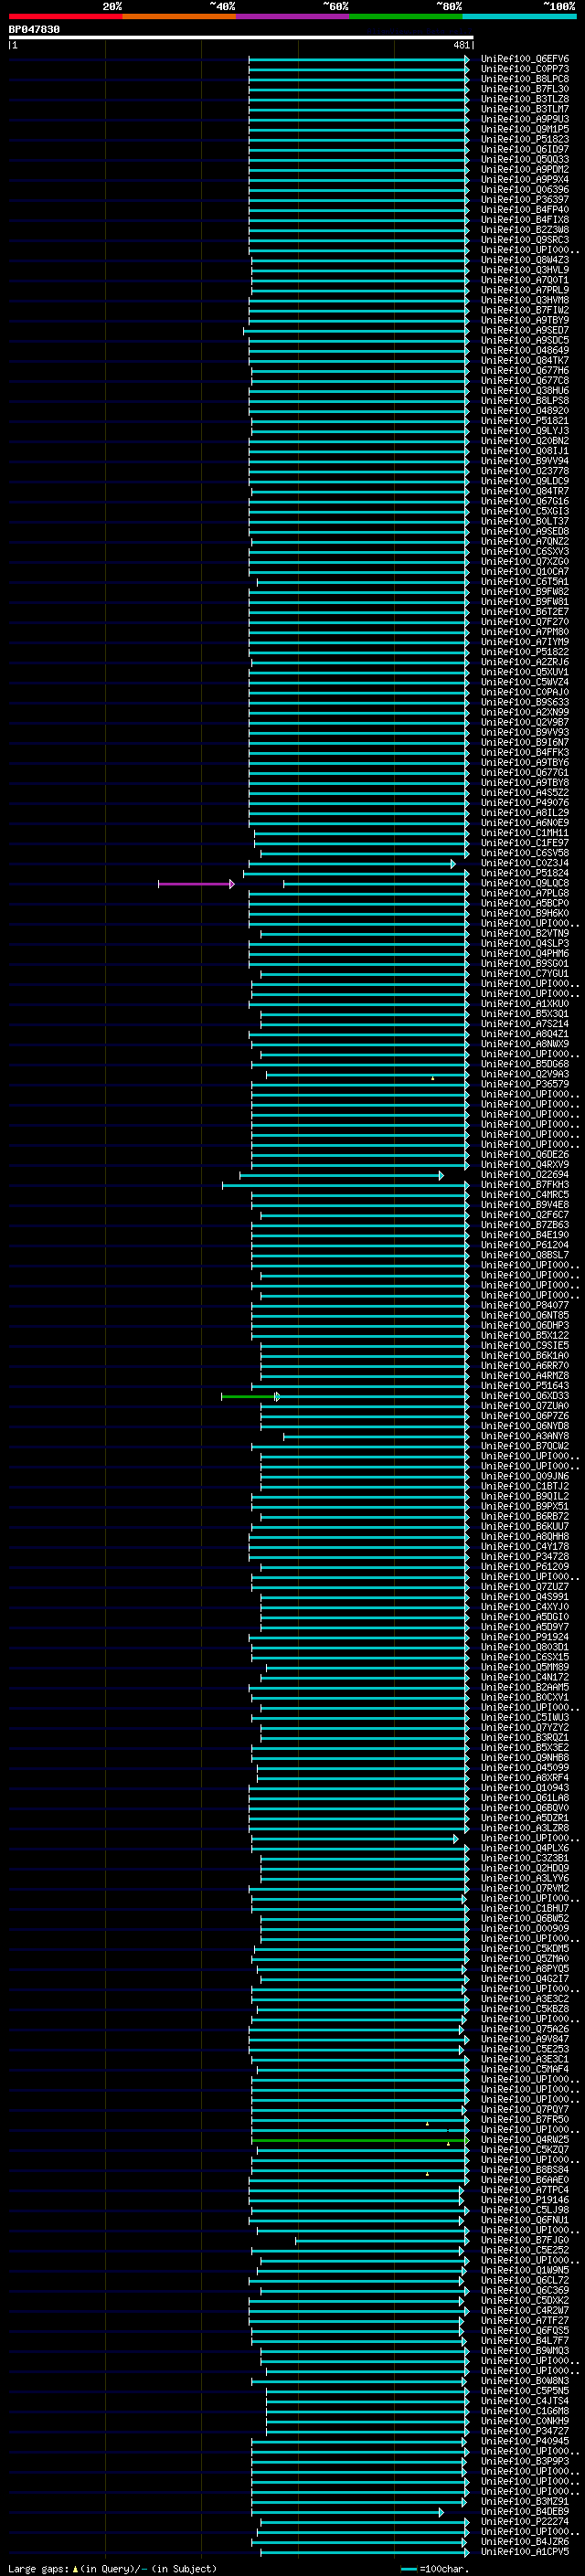Click the red 20% identity legend segment
The height and width of the screenshot is (2576, 585).
pyautogui.click(x=65, y=16)
